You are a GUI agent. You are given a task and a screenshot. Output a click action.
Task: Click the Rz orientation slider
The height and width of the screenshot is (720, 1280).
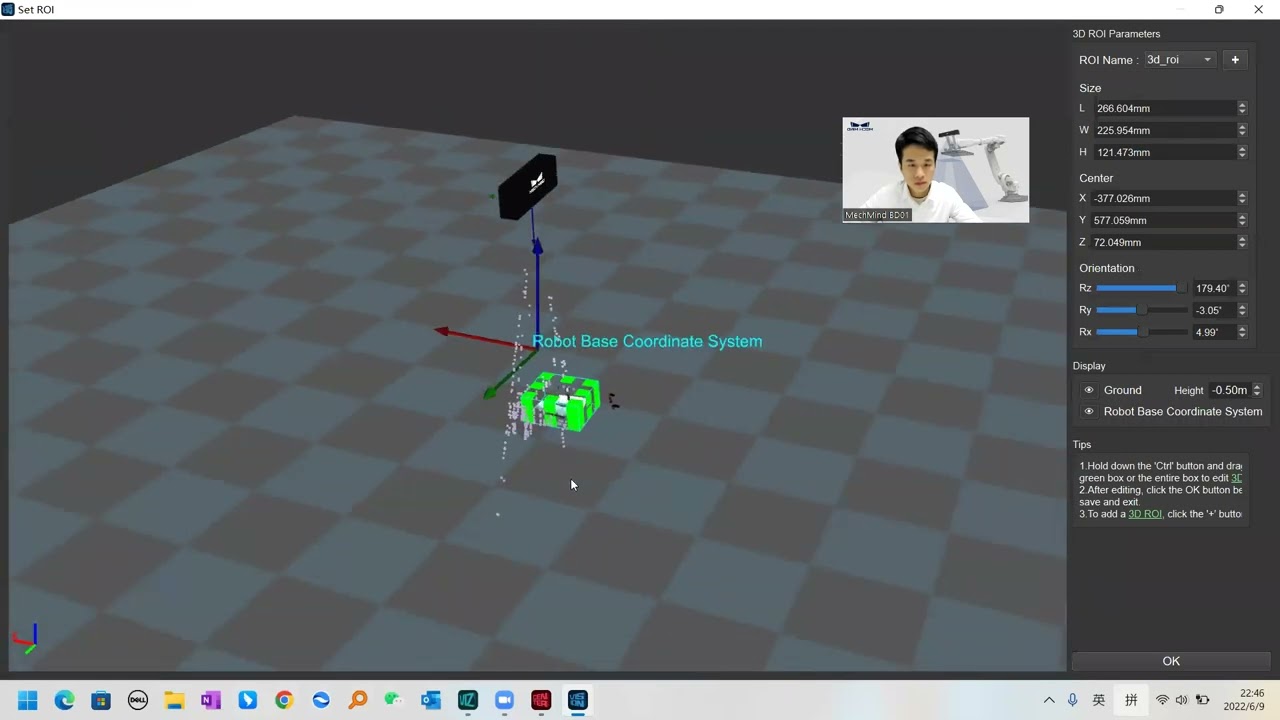pyautogui.click(x=1141, y=288)
